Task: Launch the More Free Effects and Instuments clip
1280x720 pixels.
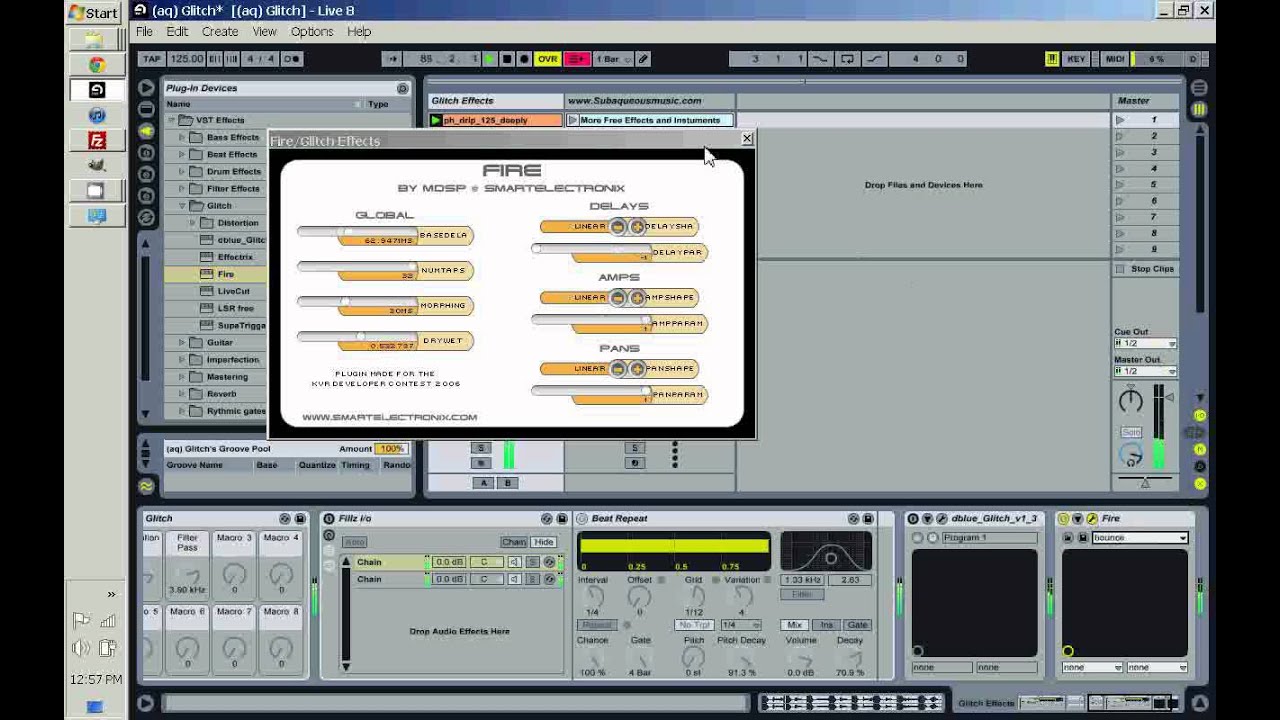Action: (573, 120)
